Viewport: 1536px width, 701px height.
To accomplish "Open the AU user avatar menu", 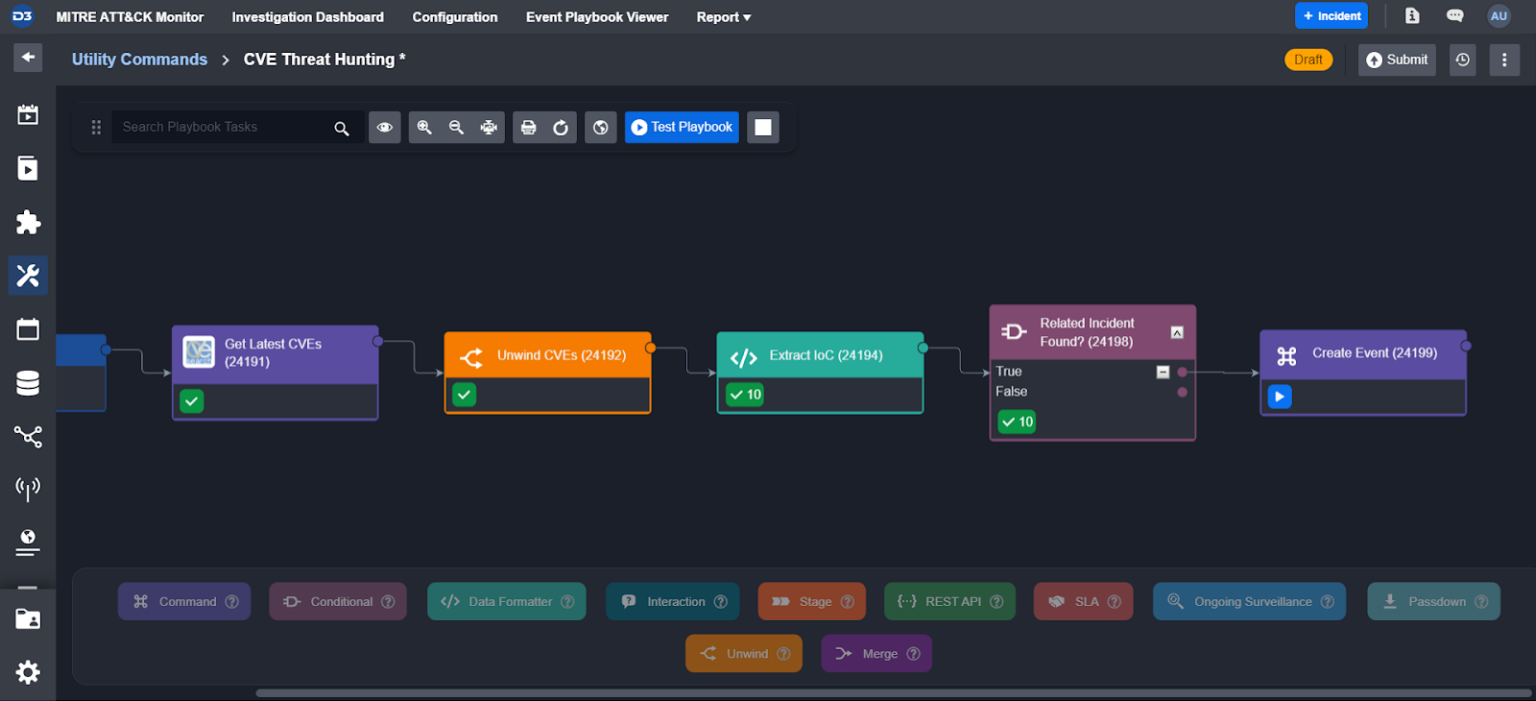I will point(1498,16).
